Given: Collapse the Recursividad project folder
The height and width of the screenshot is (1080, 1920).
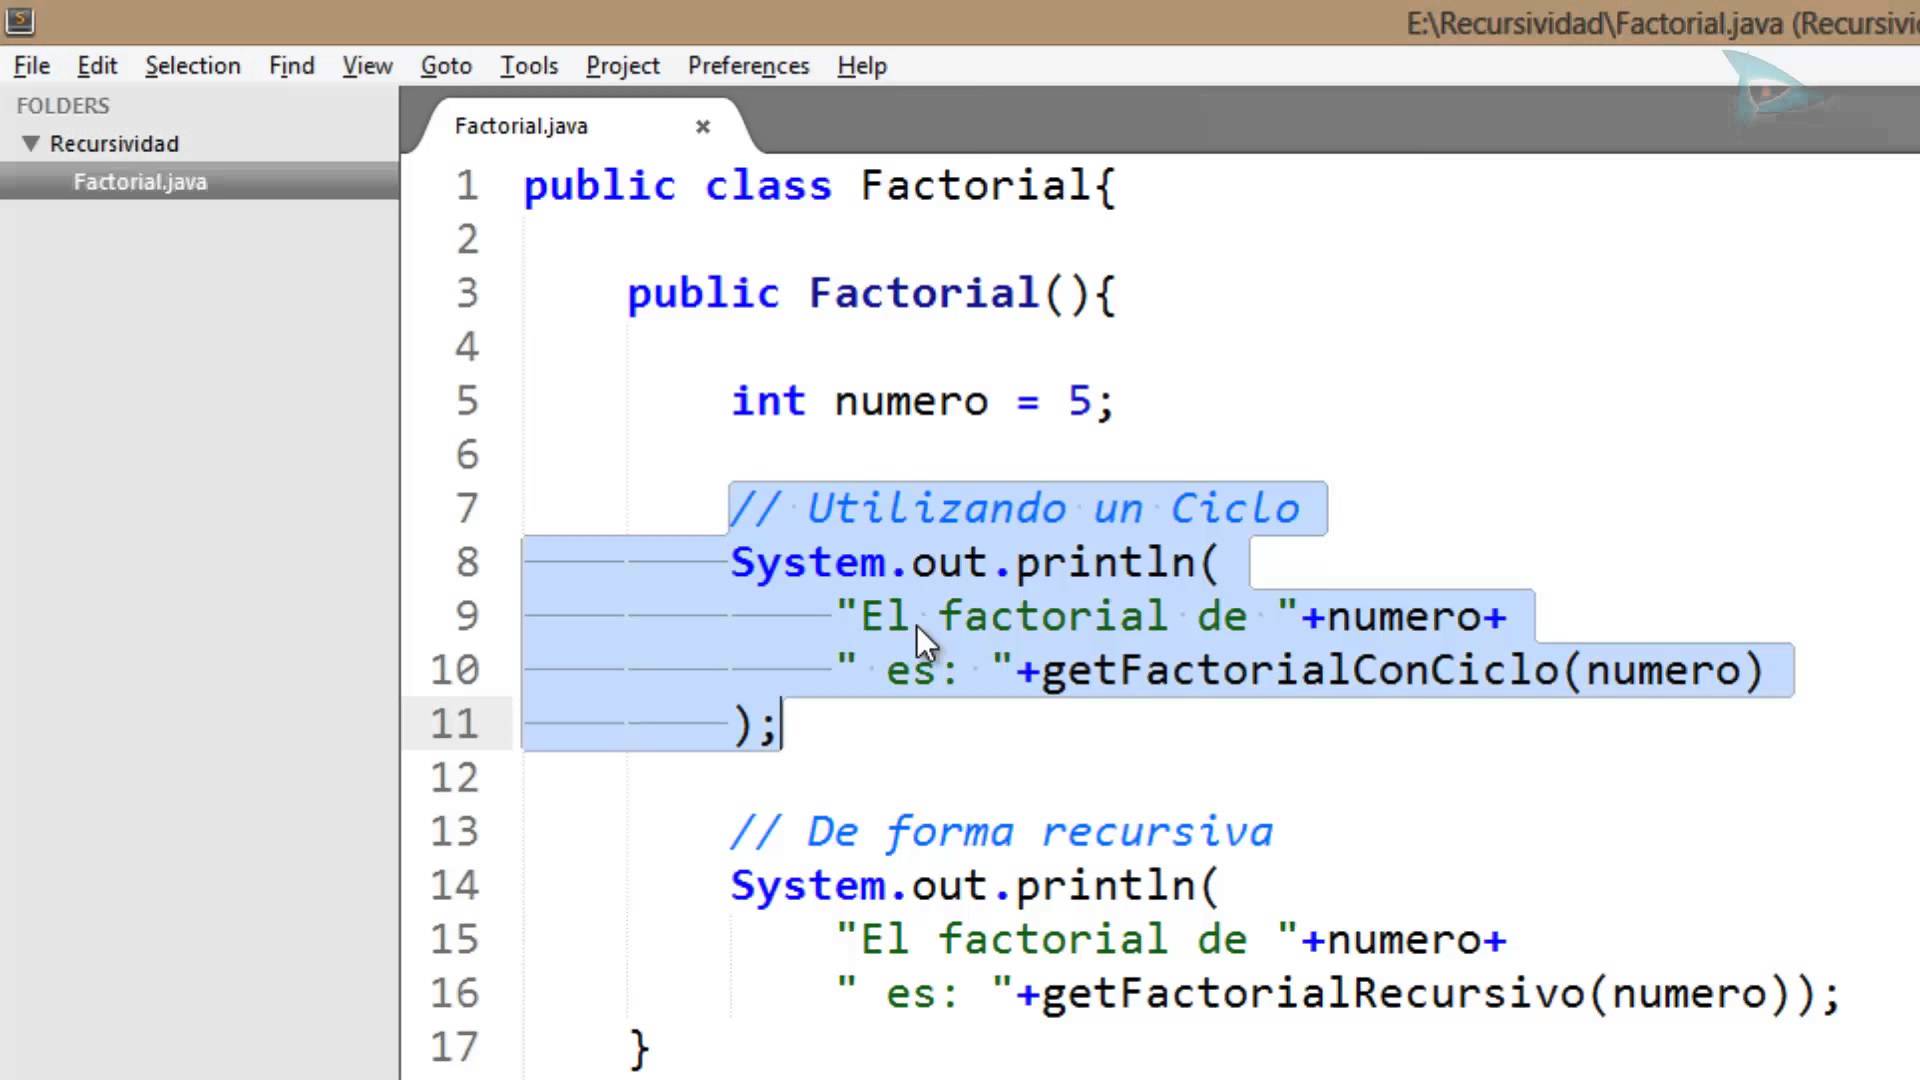Looking at the screenshot, I should pyautogui.click(x=29, y=142).
